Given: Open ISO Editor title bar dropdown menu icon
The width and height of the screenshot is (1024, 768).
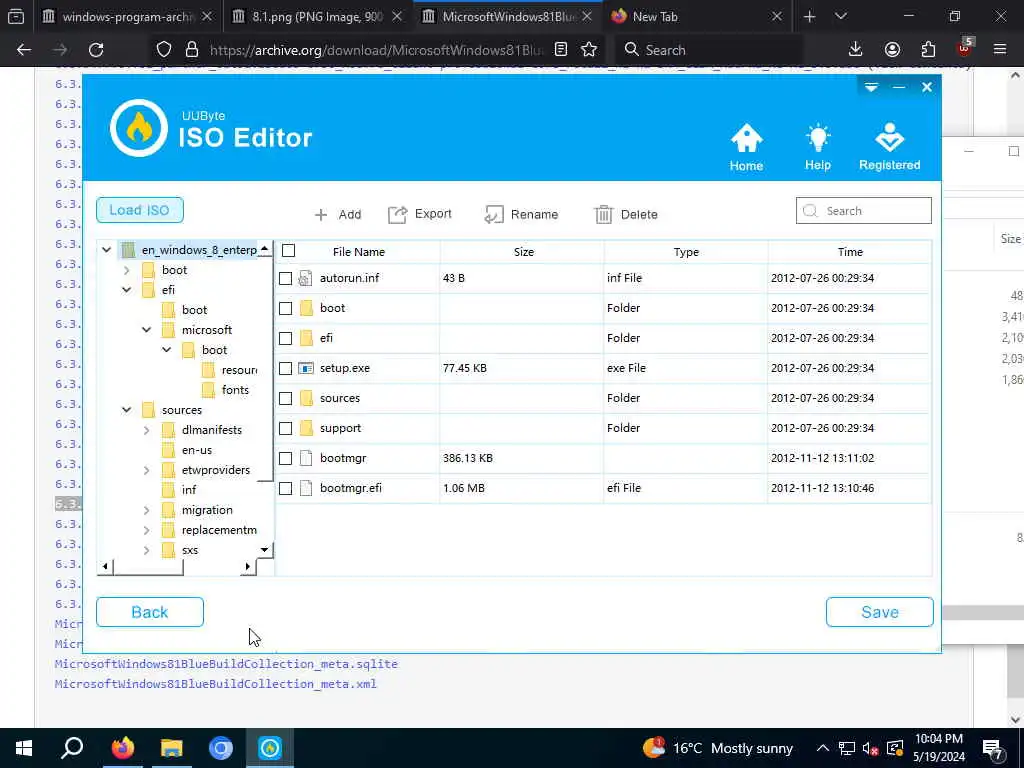Looking at the screenshot, I should pos(871,87).
